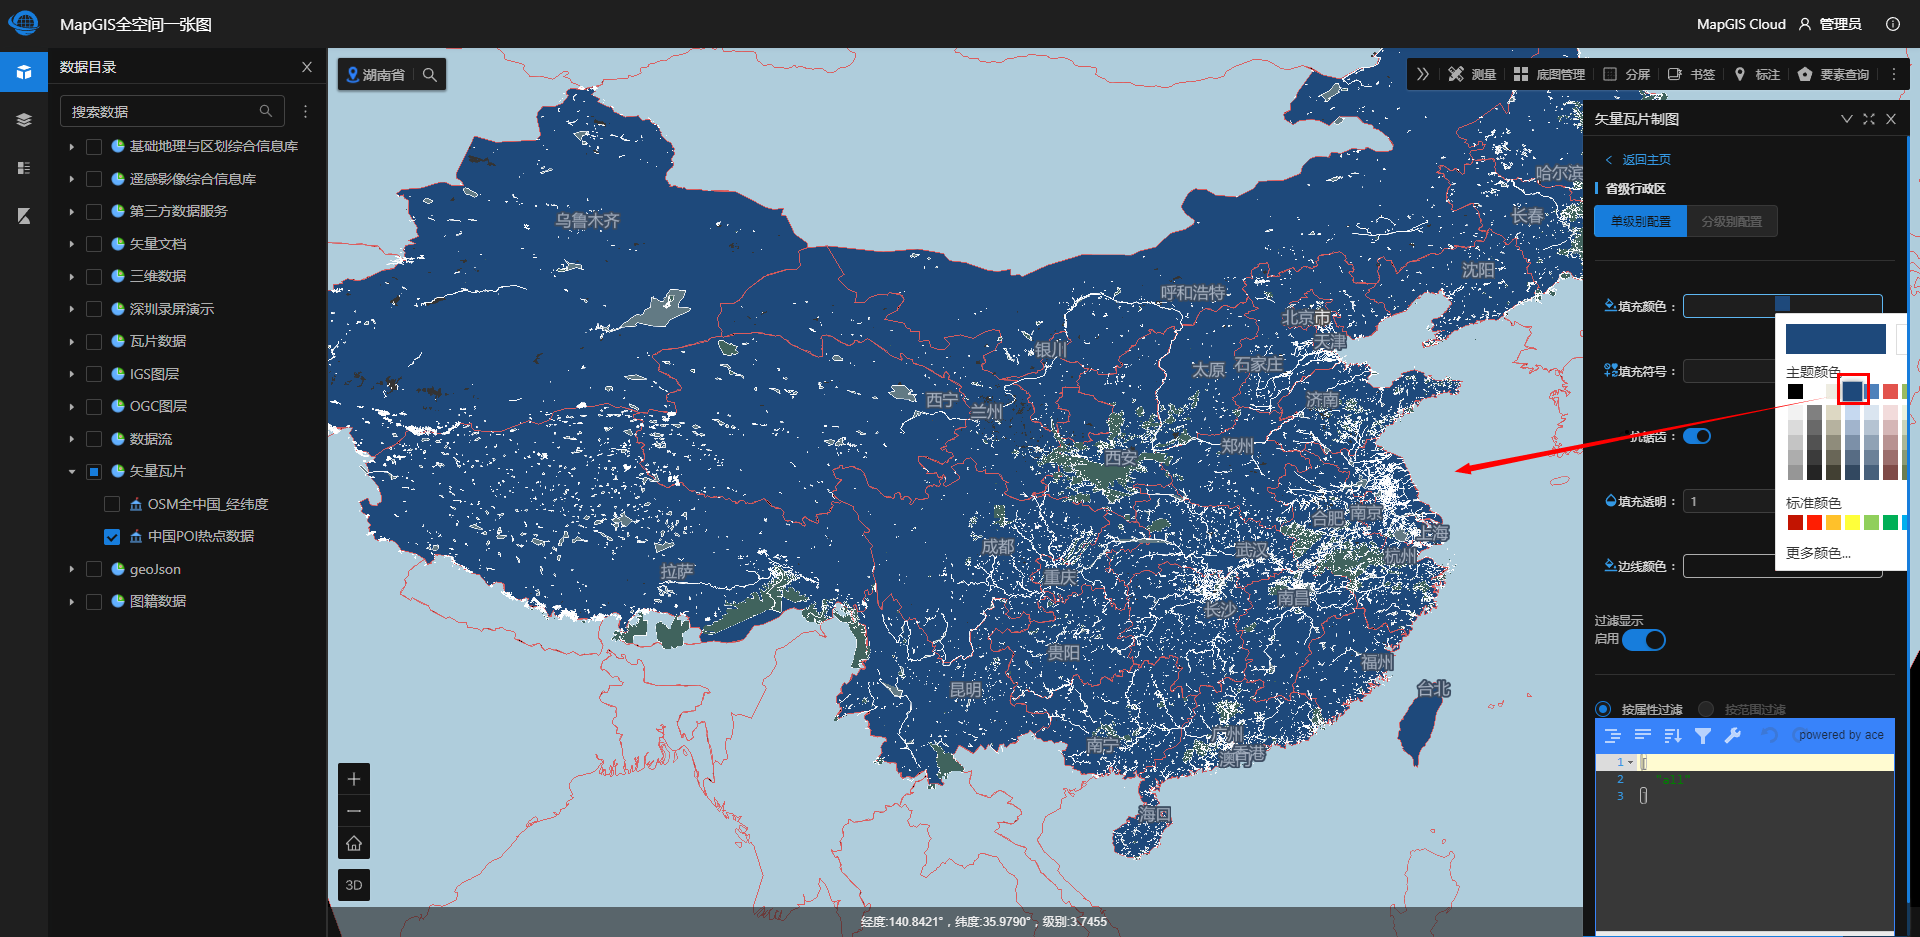Expand 瓦片数据 tree node
Screen dimensions: 1920x937
(x=72, y=342)
